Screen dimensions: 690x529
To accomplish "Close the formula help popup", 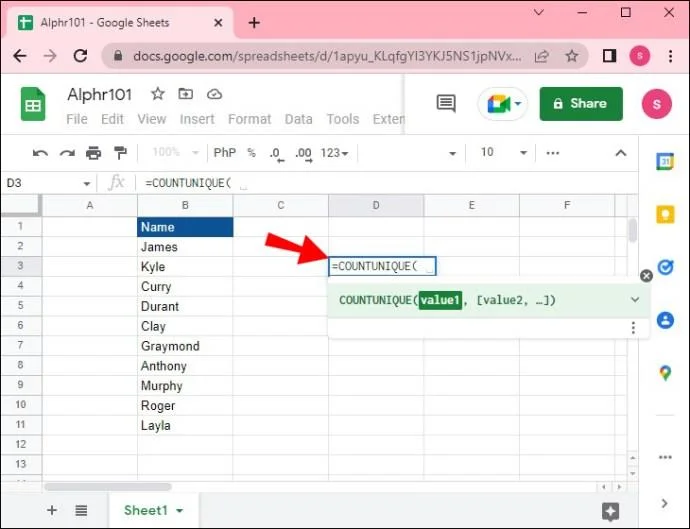I will pos(646,276).
